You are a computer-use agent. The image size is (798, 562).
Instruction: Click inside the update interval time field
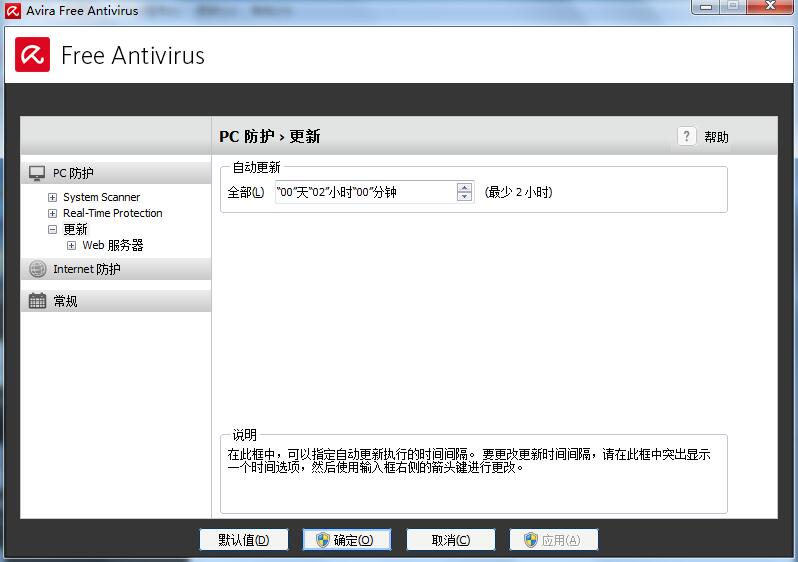click(360, 192)
